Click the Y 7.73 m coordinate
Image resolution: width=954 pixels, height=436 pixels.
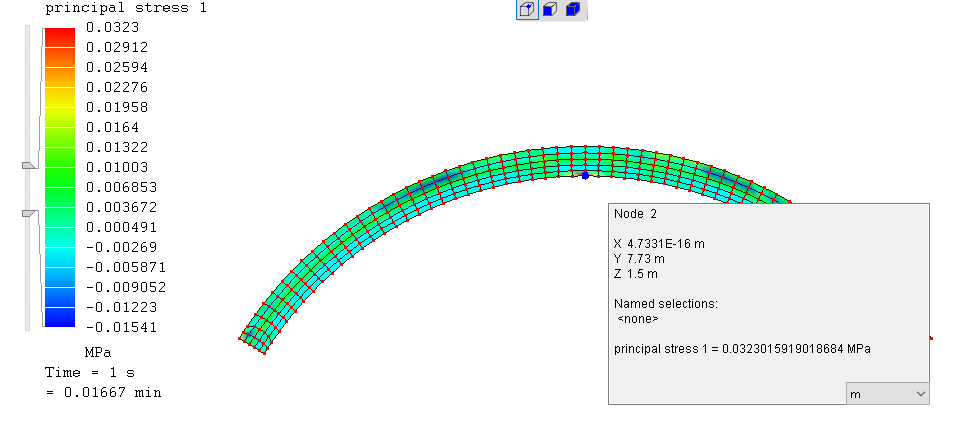(x=639, y=258)
